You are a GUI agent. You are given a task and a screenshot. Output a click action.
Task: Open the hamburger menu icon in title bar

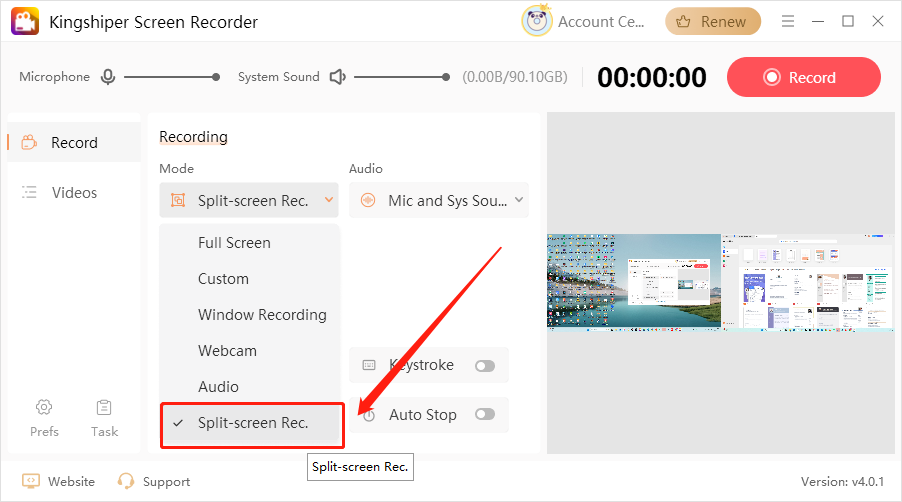(788, 21)
